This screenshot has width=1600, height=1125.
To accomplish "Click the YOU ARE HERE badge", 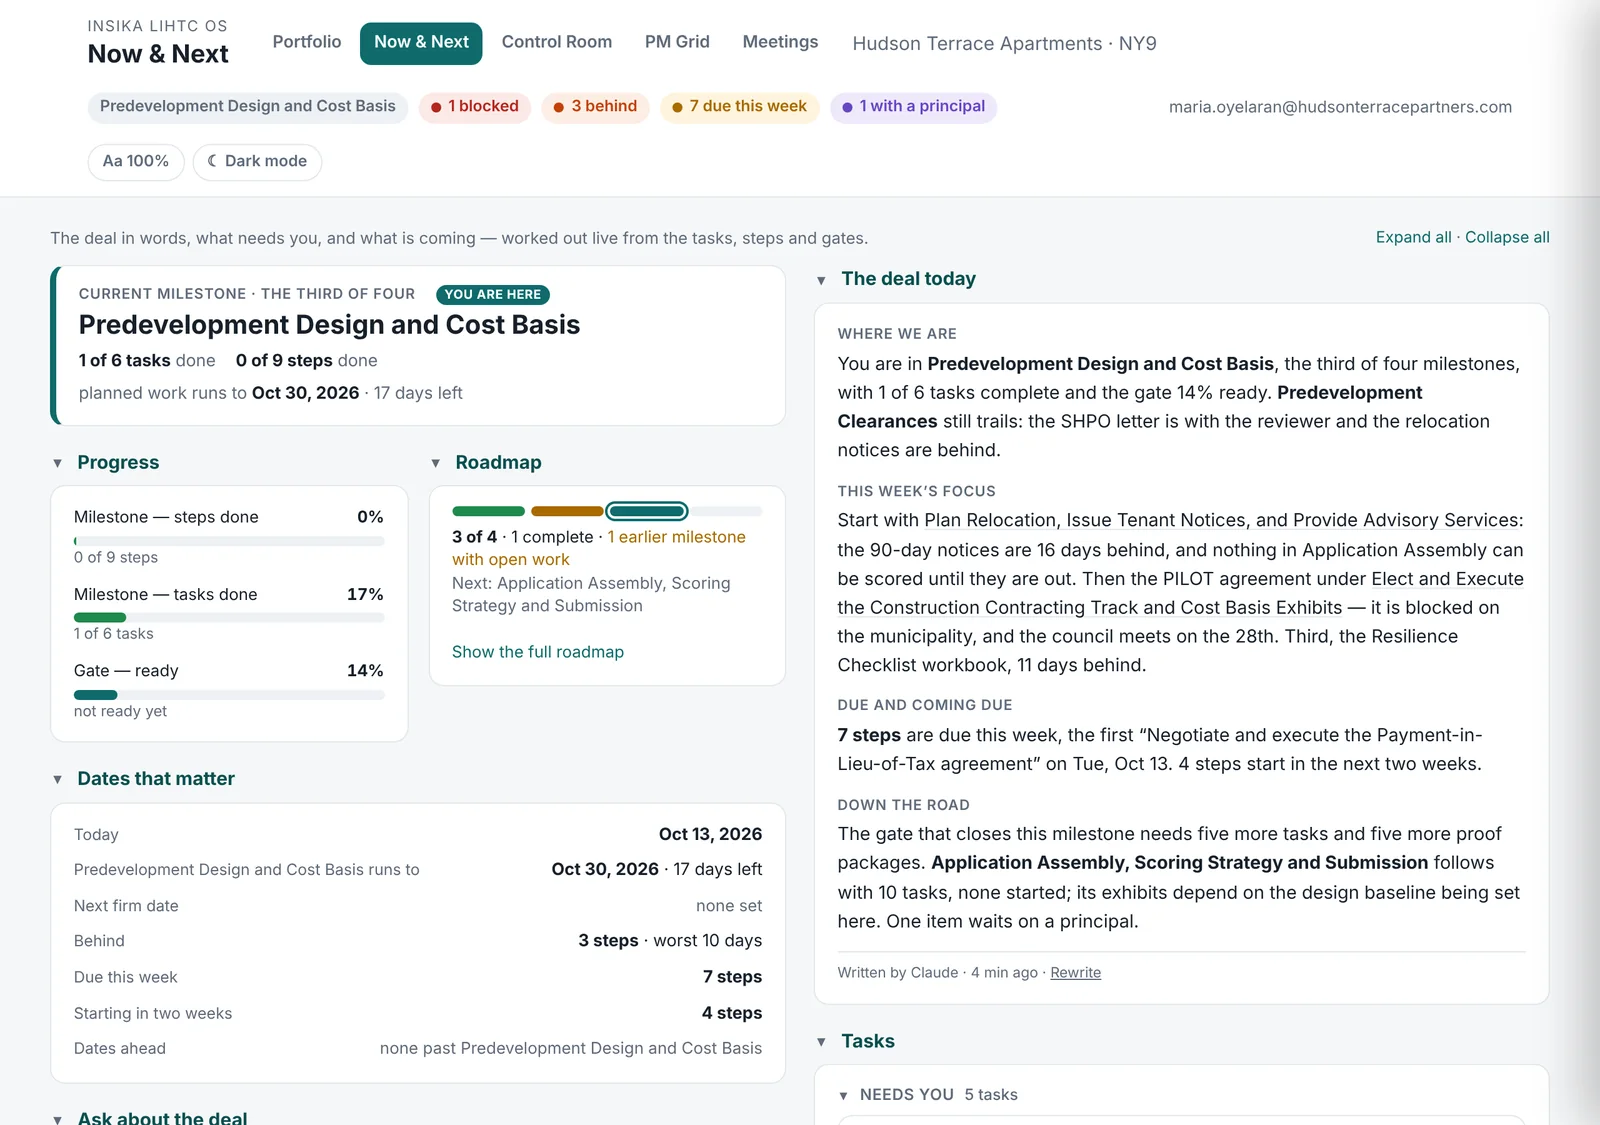I will (493, 295).
